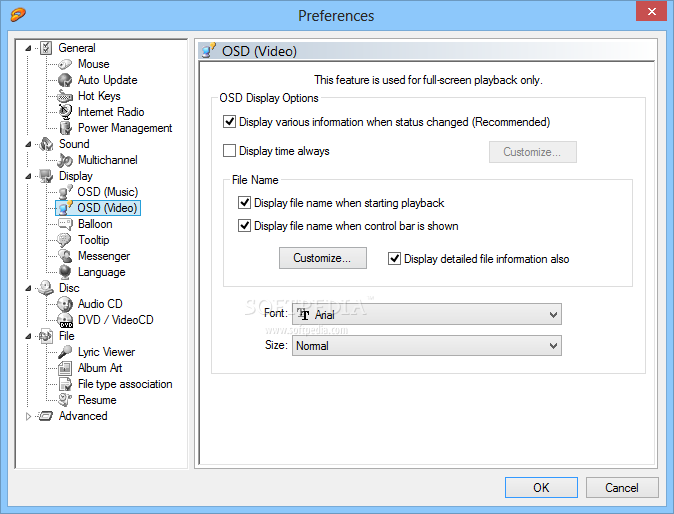Click the Language globe icon
Screen dimensions: 674x514
click(x=65, y=272)
